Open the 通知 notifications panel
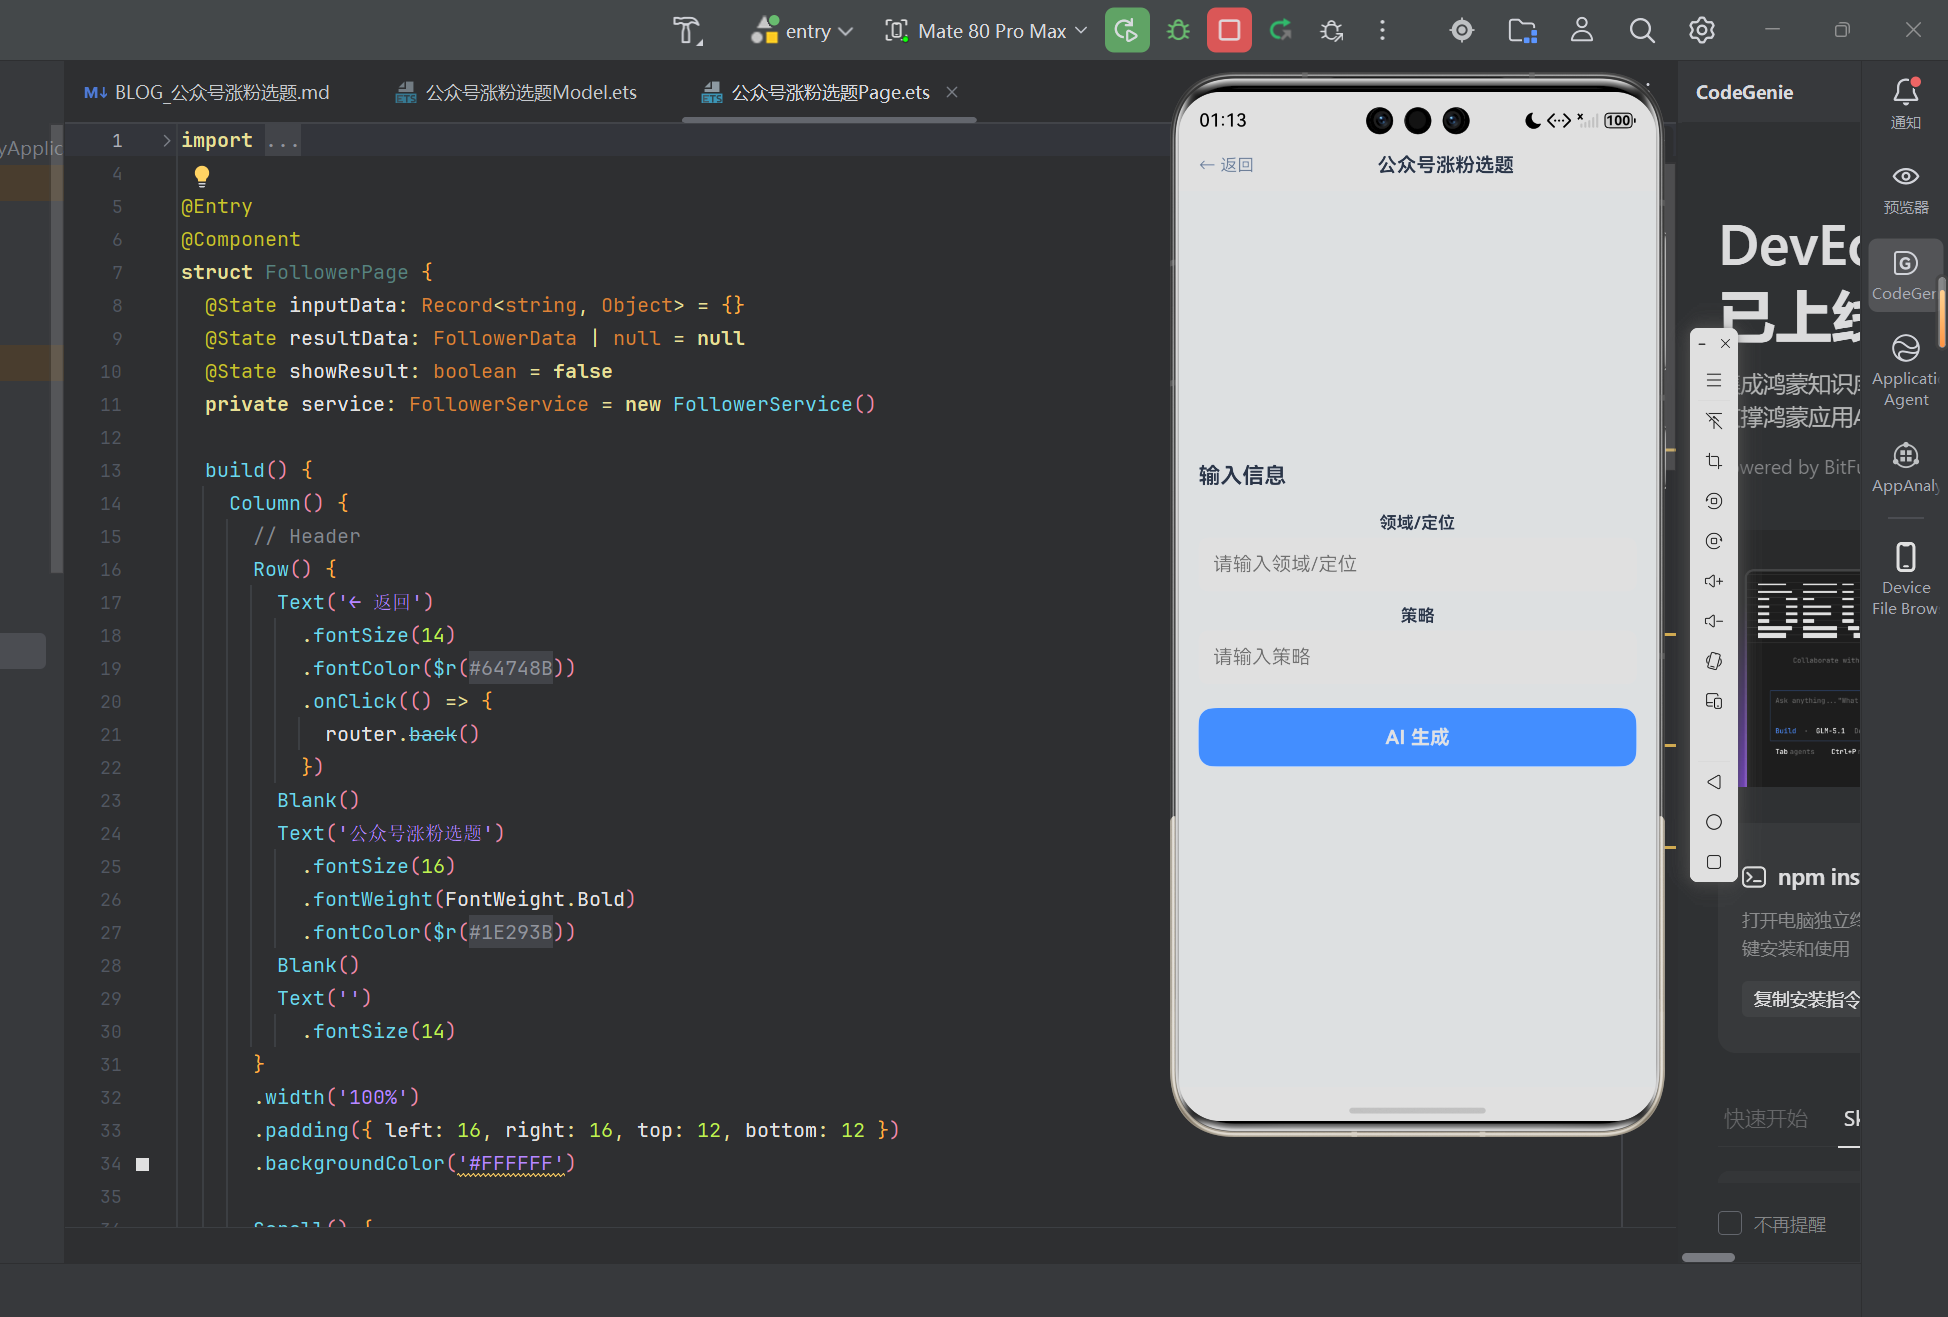 (1905, 103)
